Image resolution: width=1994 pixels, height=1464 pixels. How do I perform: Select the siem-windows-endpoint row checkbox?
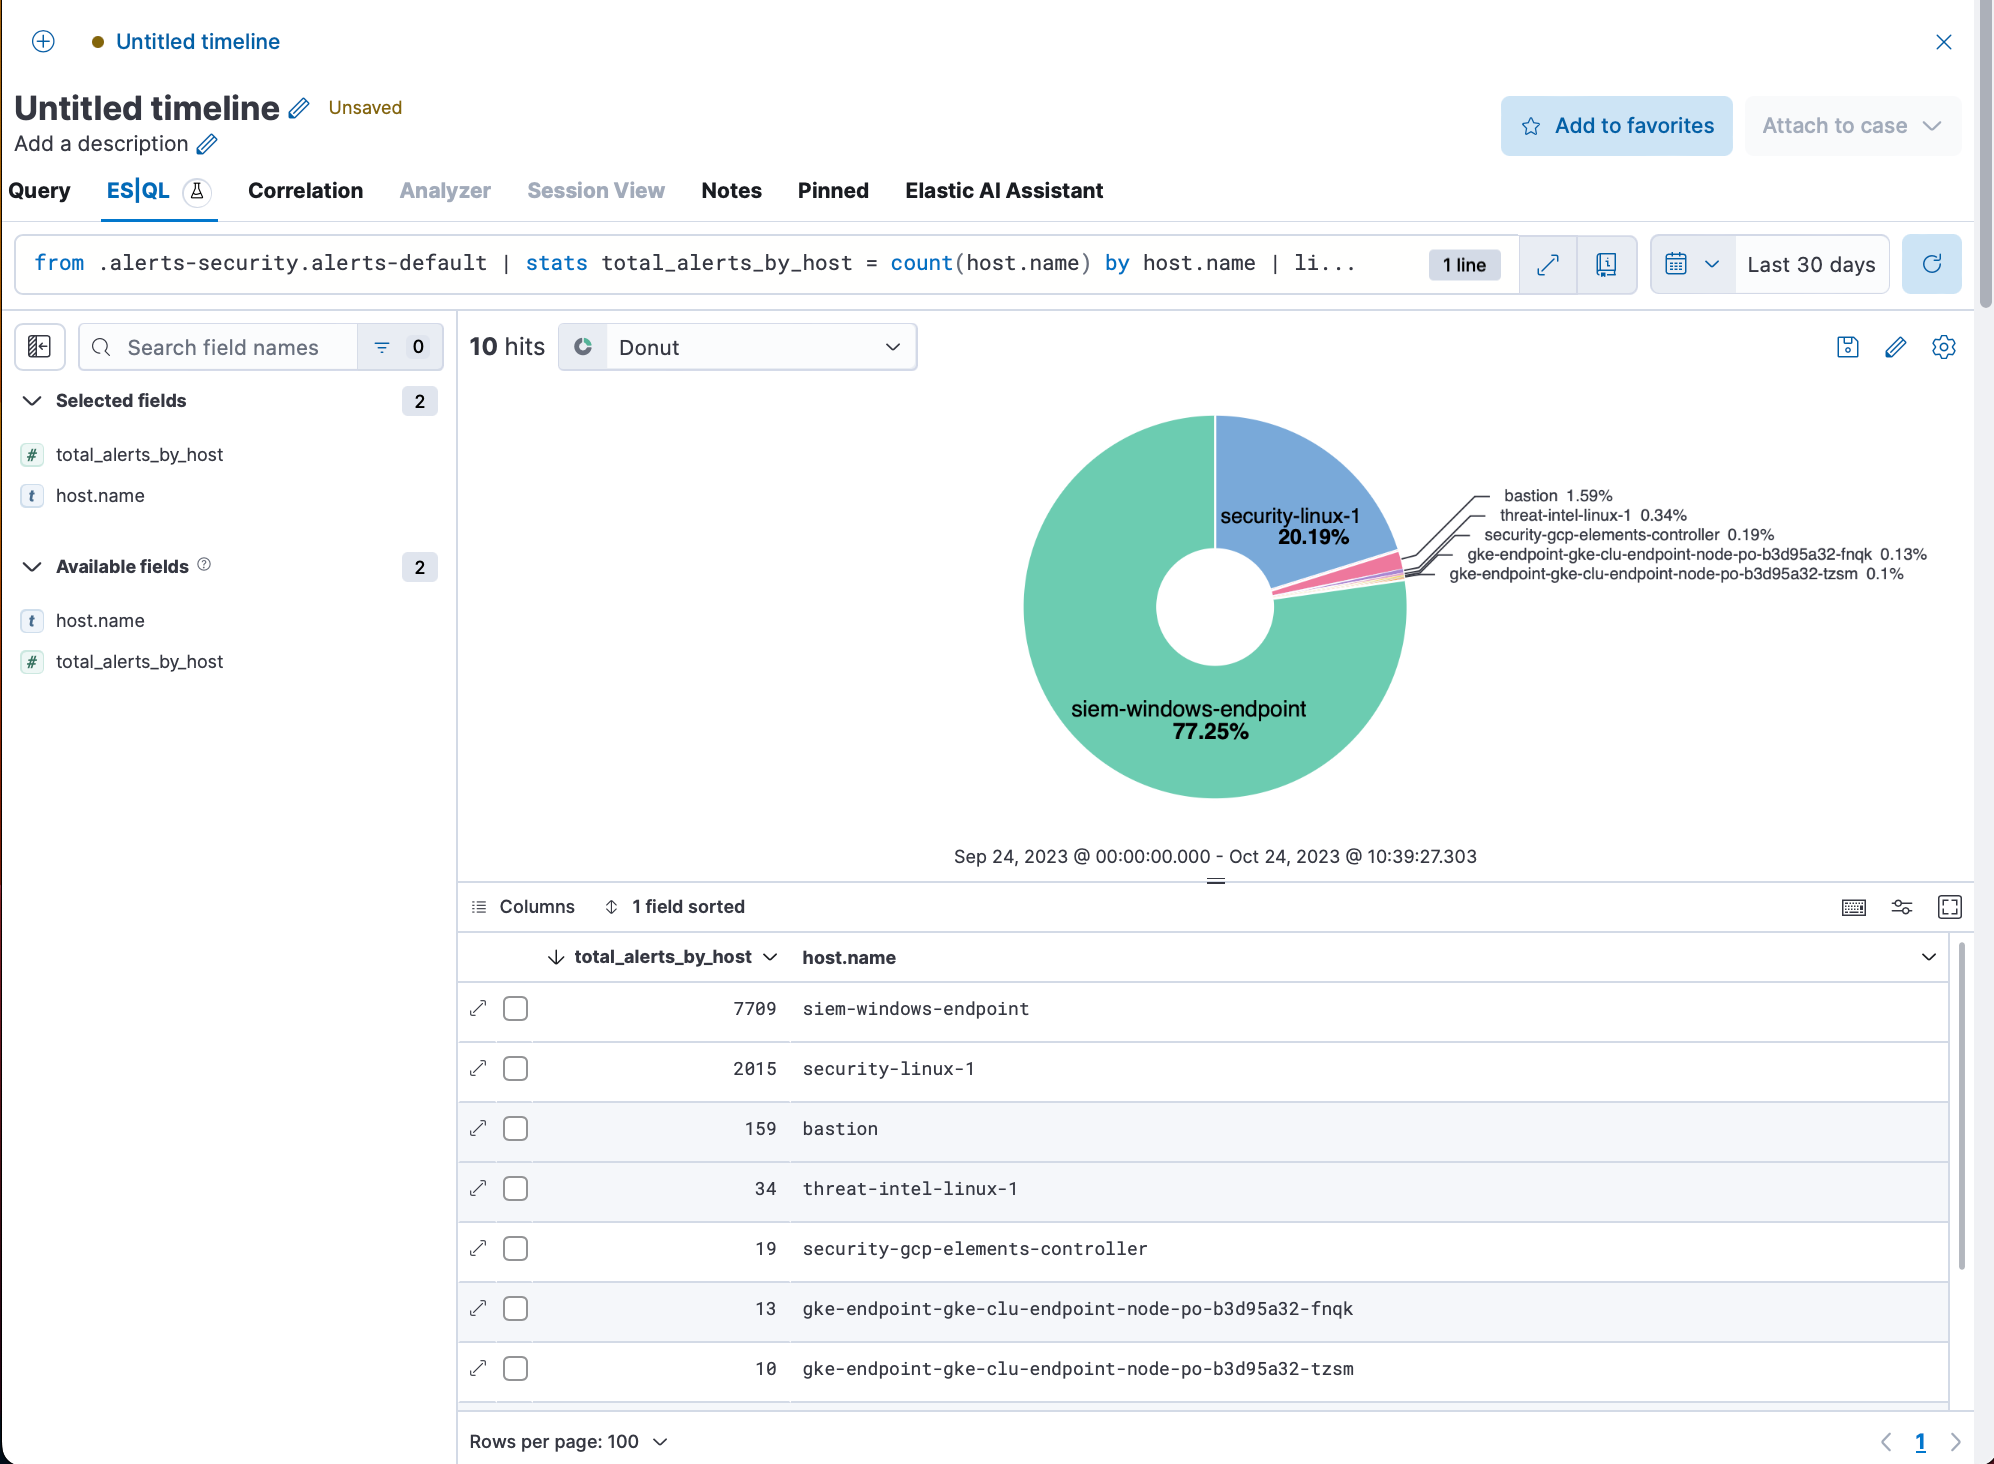[x=515, y=1008]
